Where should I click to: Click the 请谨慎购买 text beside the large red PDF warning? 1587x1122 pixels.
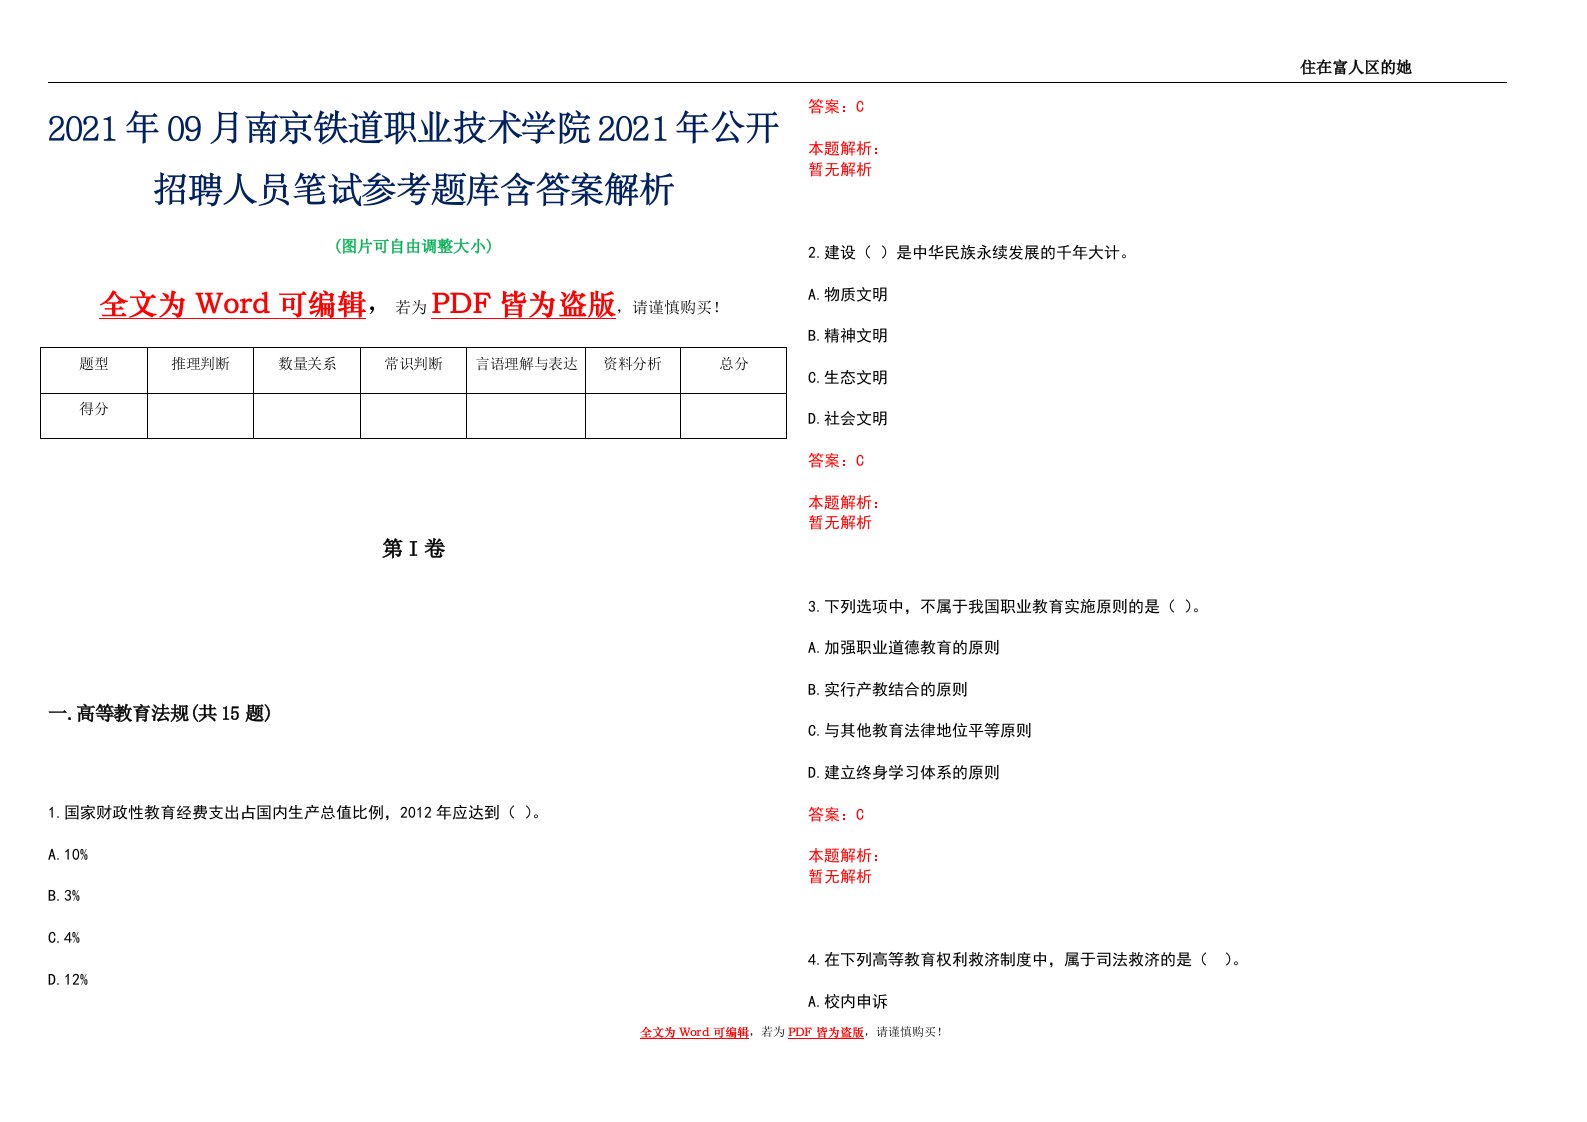(676, 307)
